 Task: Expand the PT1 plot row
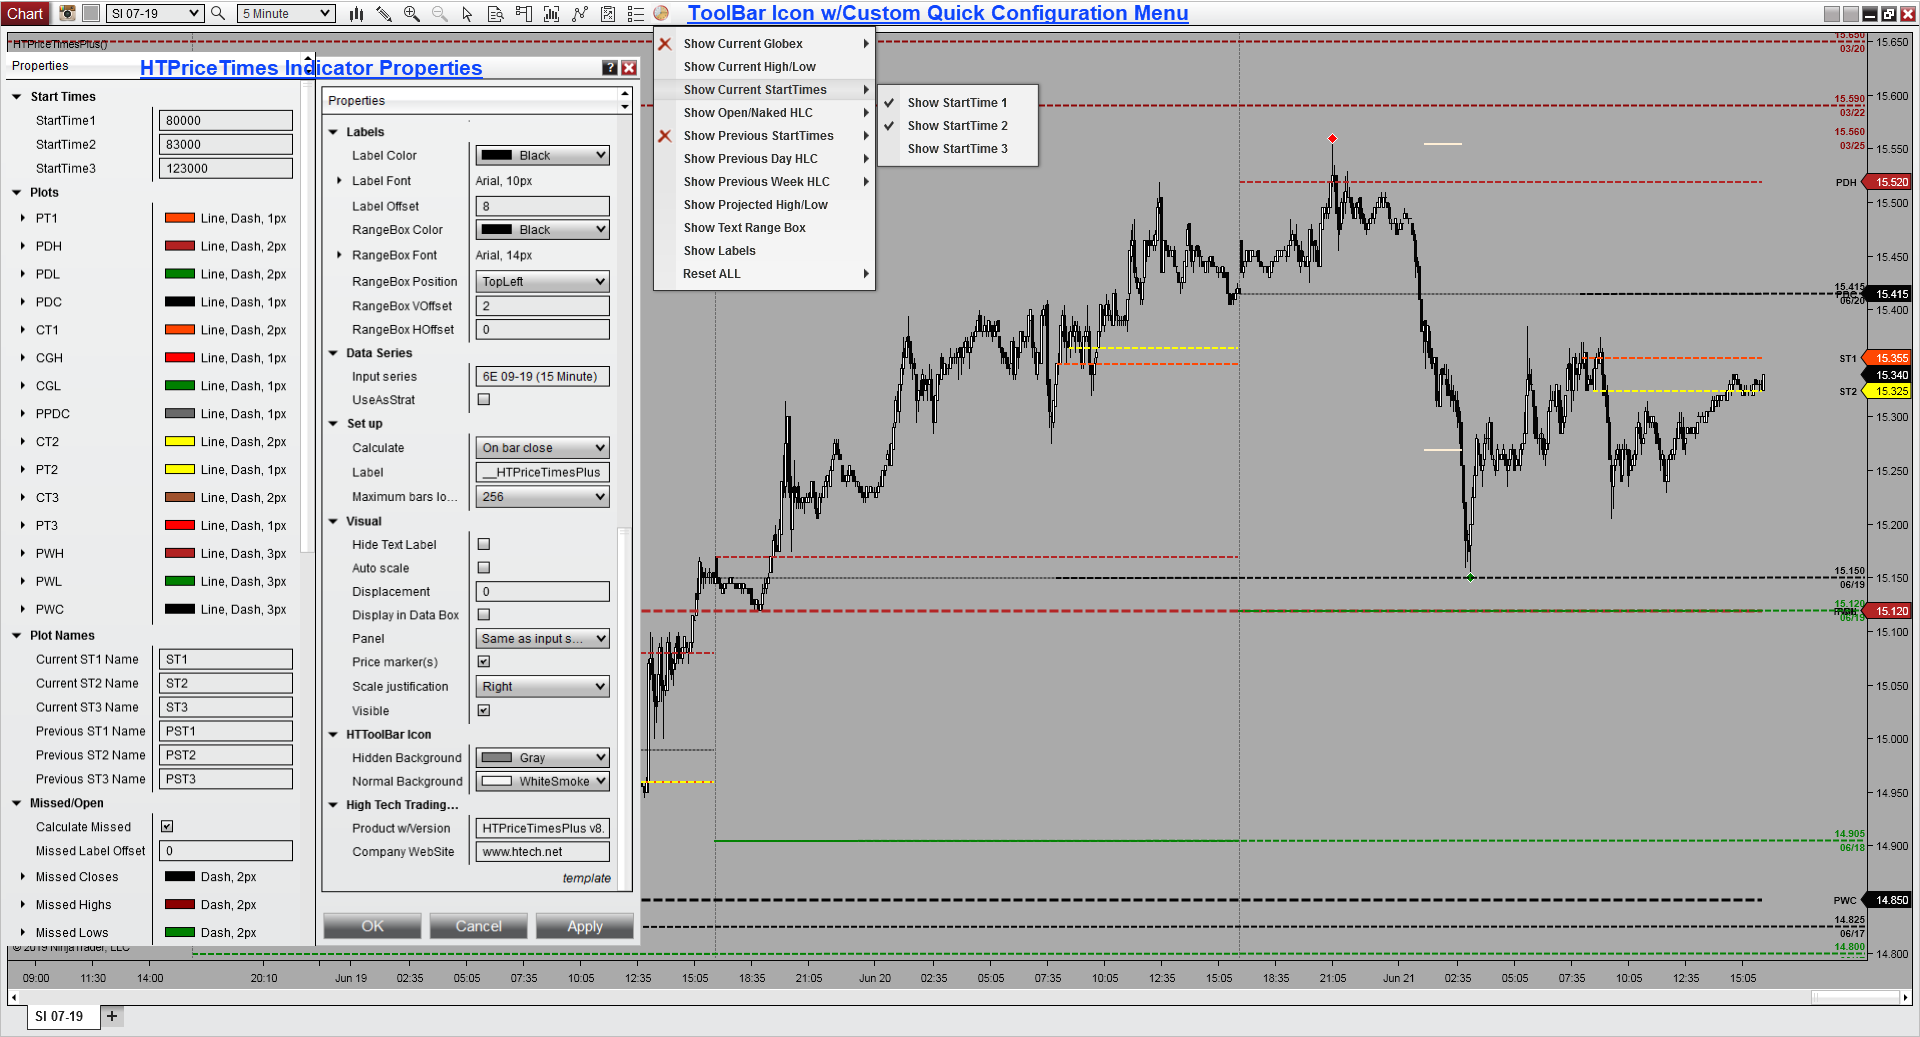(23, 218)
